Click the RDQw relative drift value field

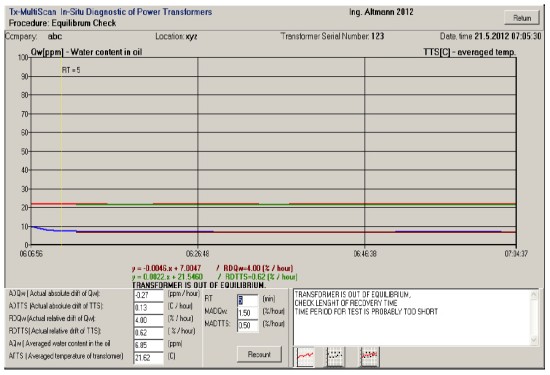148,320
